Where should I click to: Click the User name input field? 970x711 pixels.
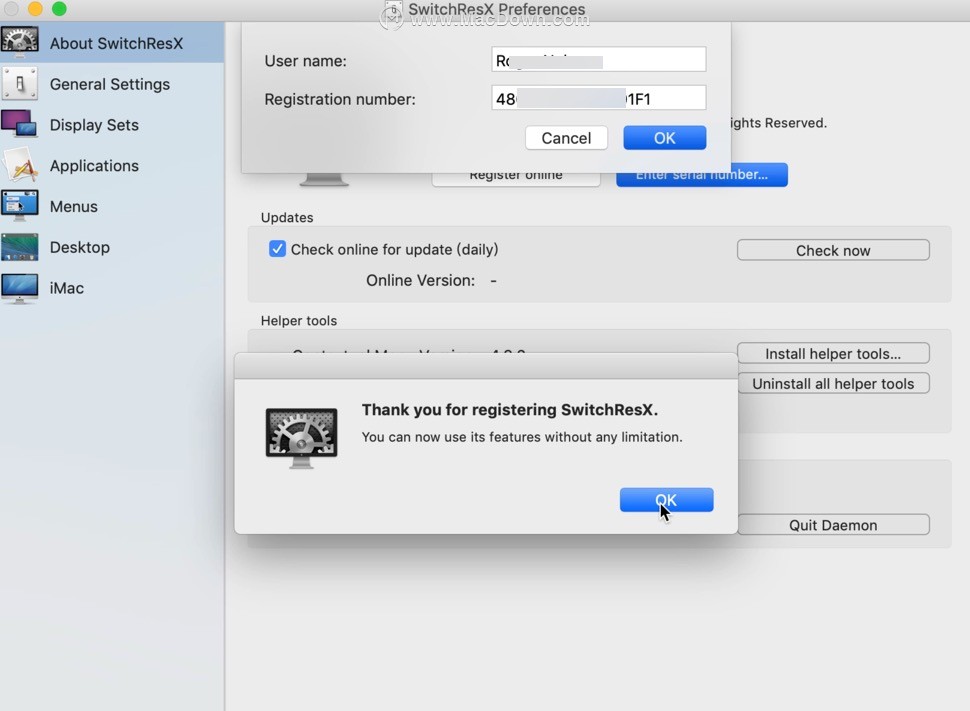598,60
